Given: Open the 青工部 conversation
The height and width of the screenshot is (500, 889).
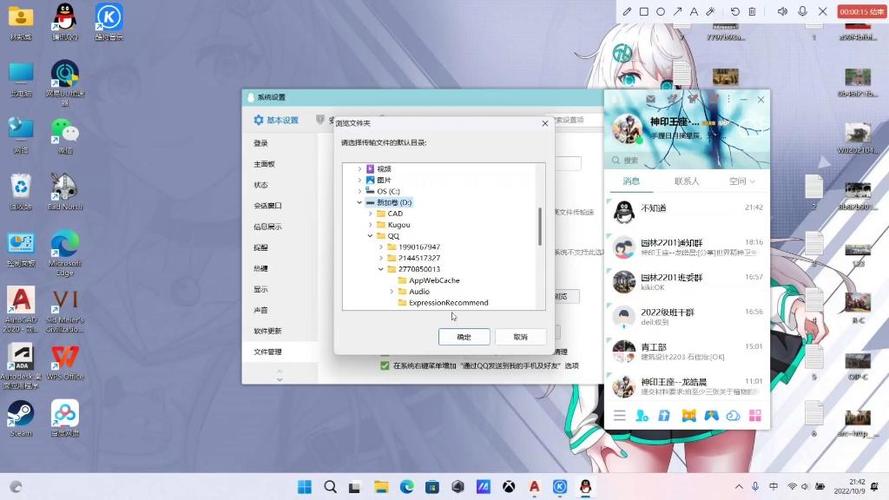Looking at the screenshot, I should click(x=687, y=351).
